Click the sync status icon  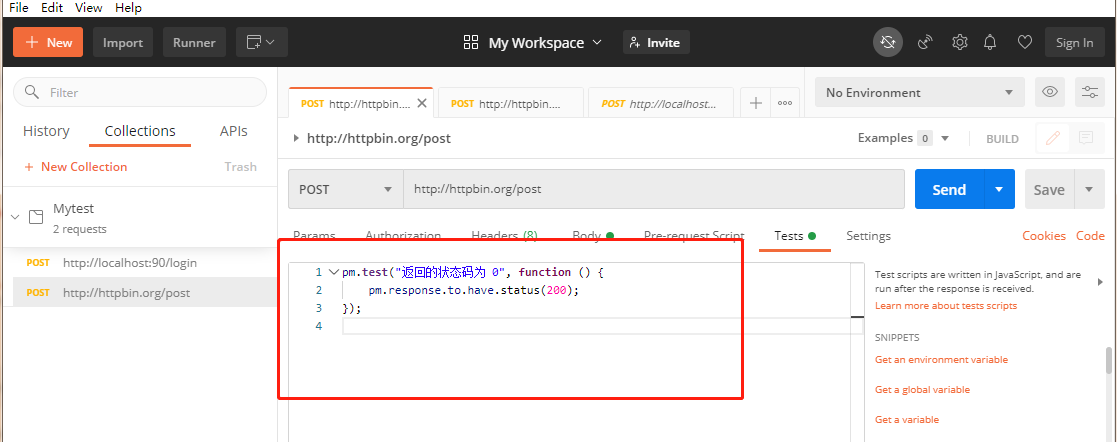click(x=888, y=43)
